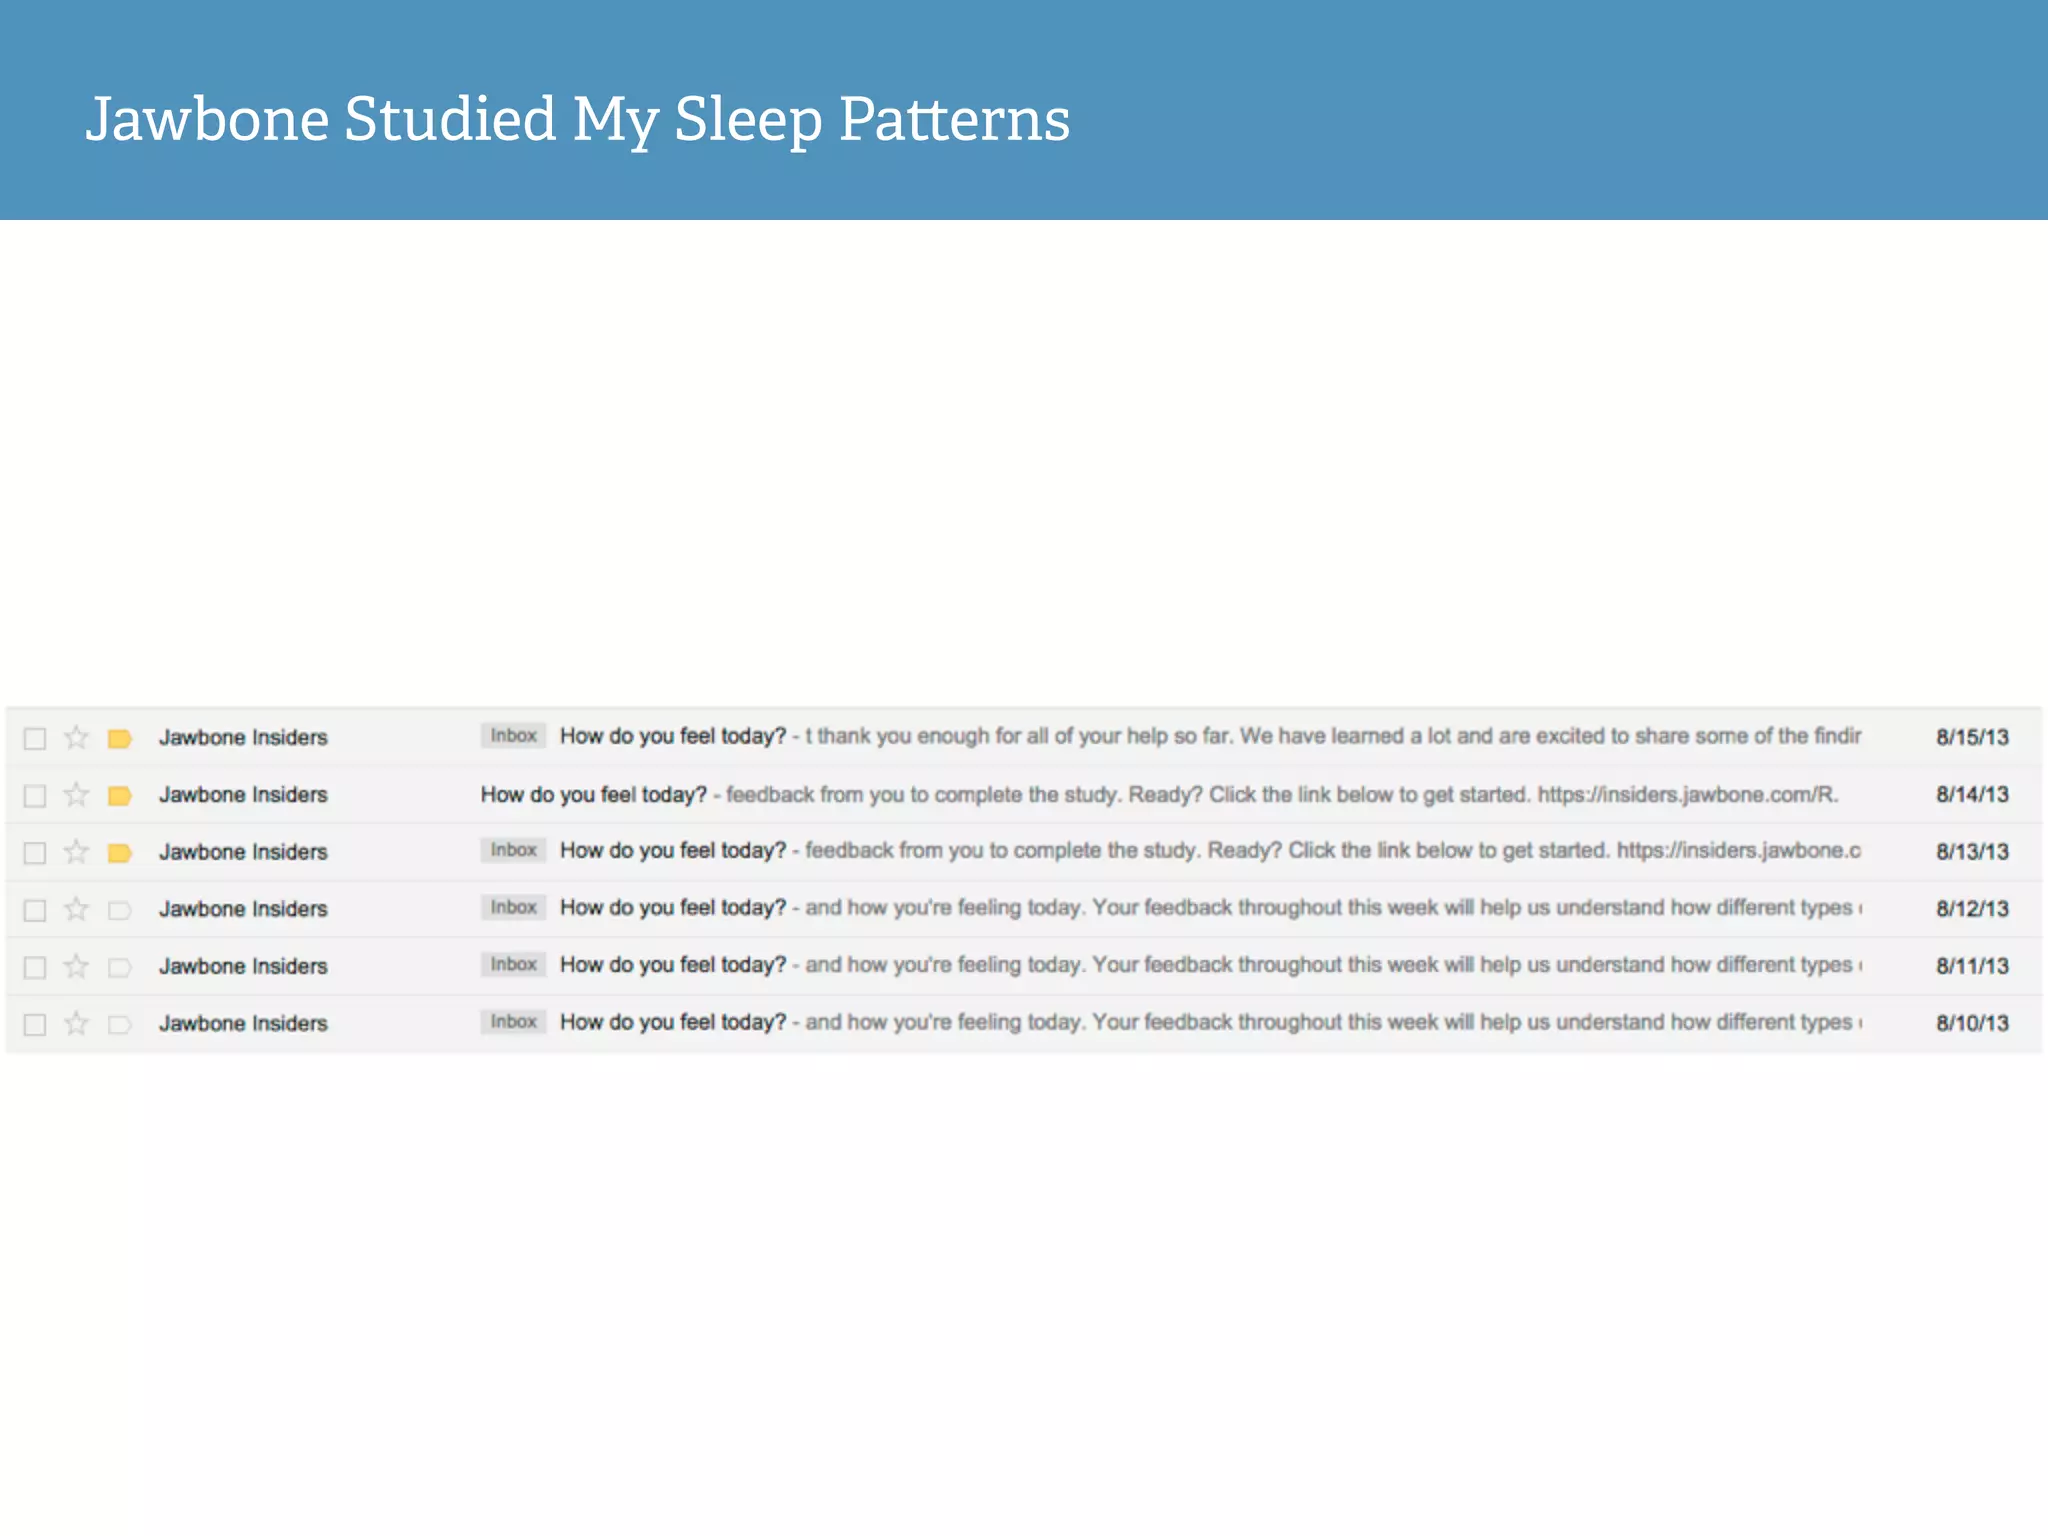
Task: Click Jawbone Insiders sender on 8/11/13 row
Action: tap(243, 966)
